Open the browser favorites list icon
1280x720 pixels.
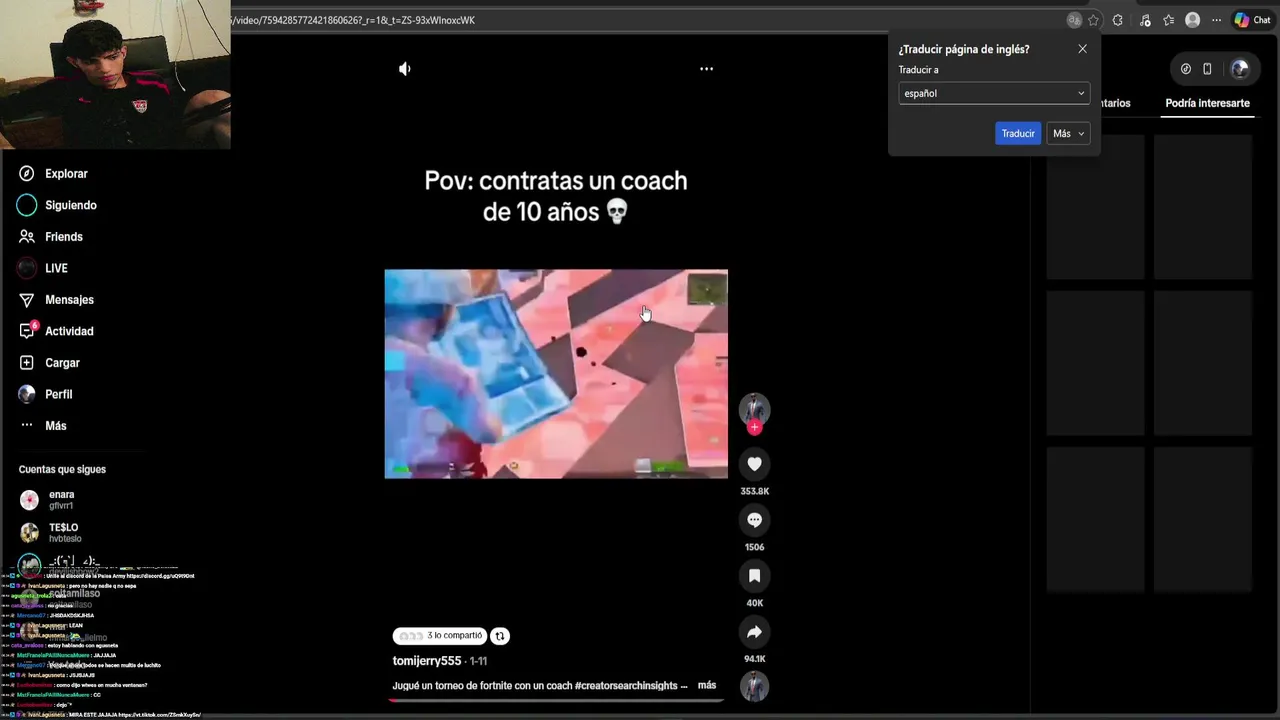[x=1169, y=20]
